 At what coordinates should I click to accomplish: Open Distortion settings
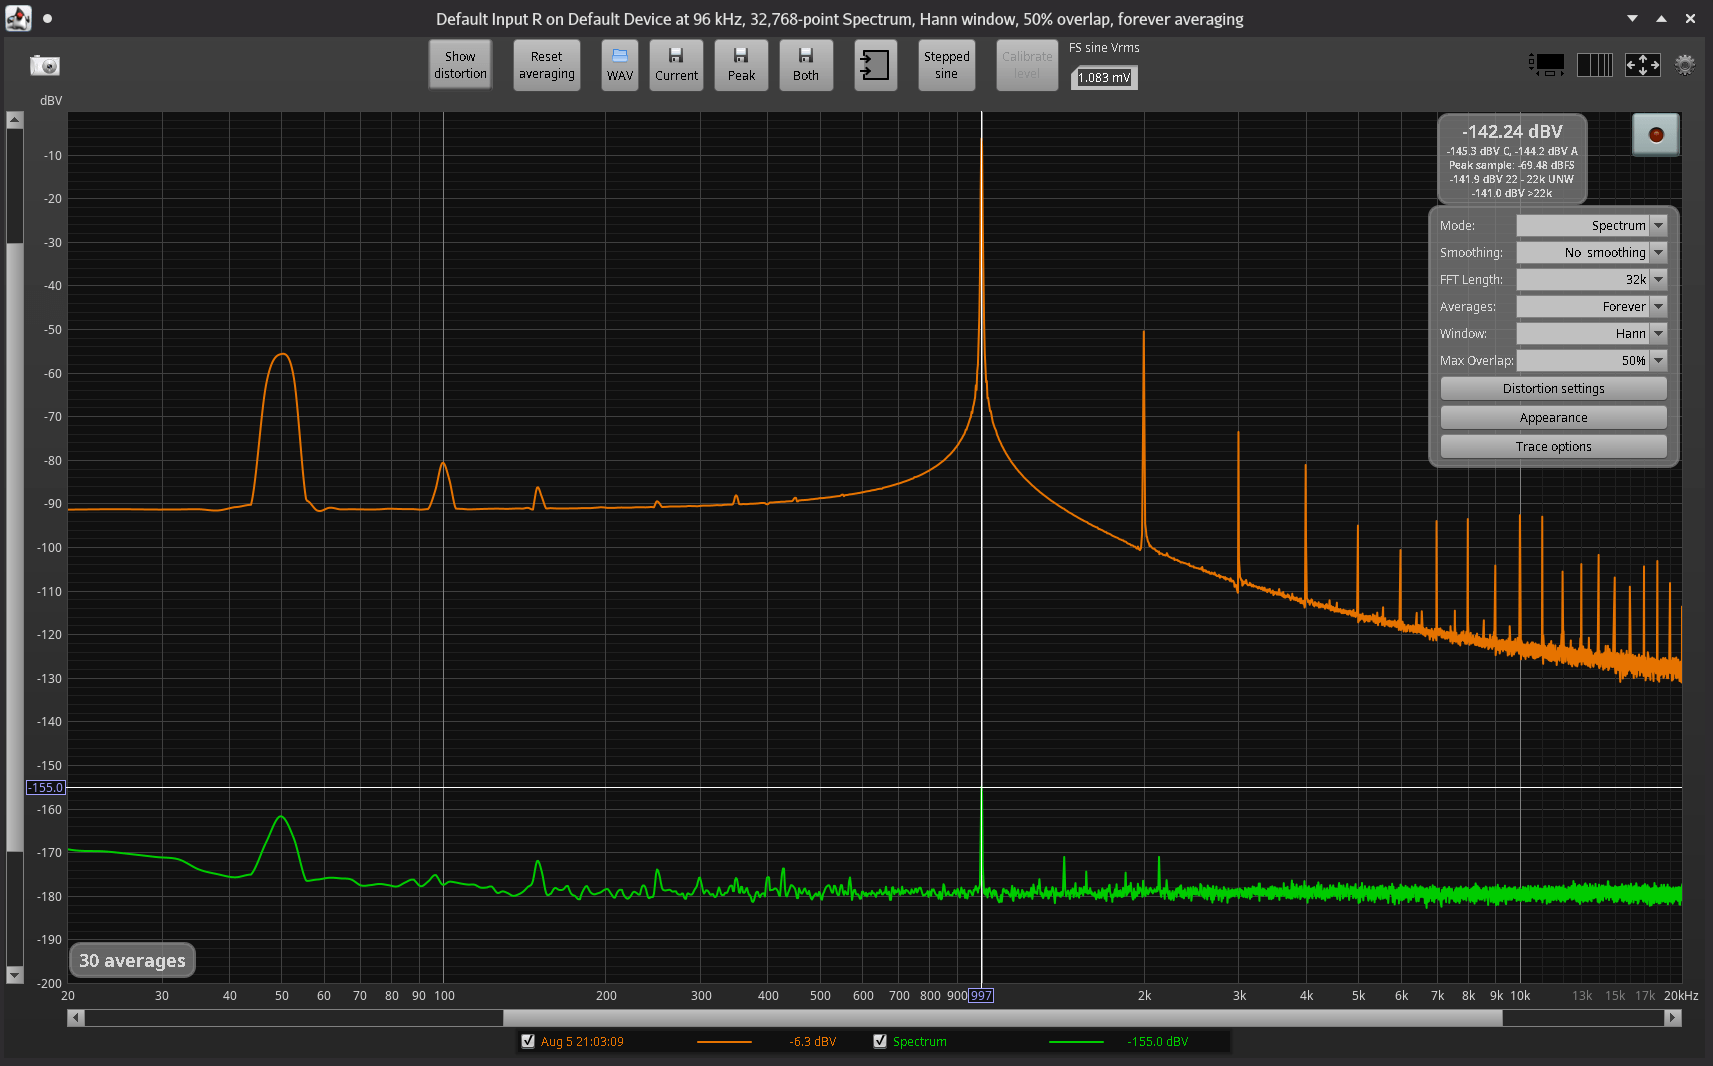(x=1553, y=389)
